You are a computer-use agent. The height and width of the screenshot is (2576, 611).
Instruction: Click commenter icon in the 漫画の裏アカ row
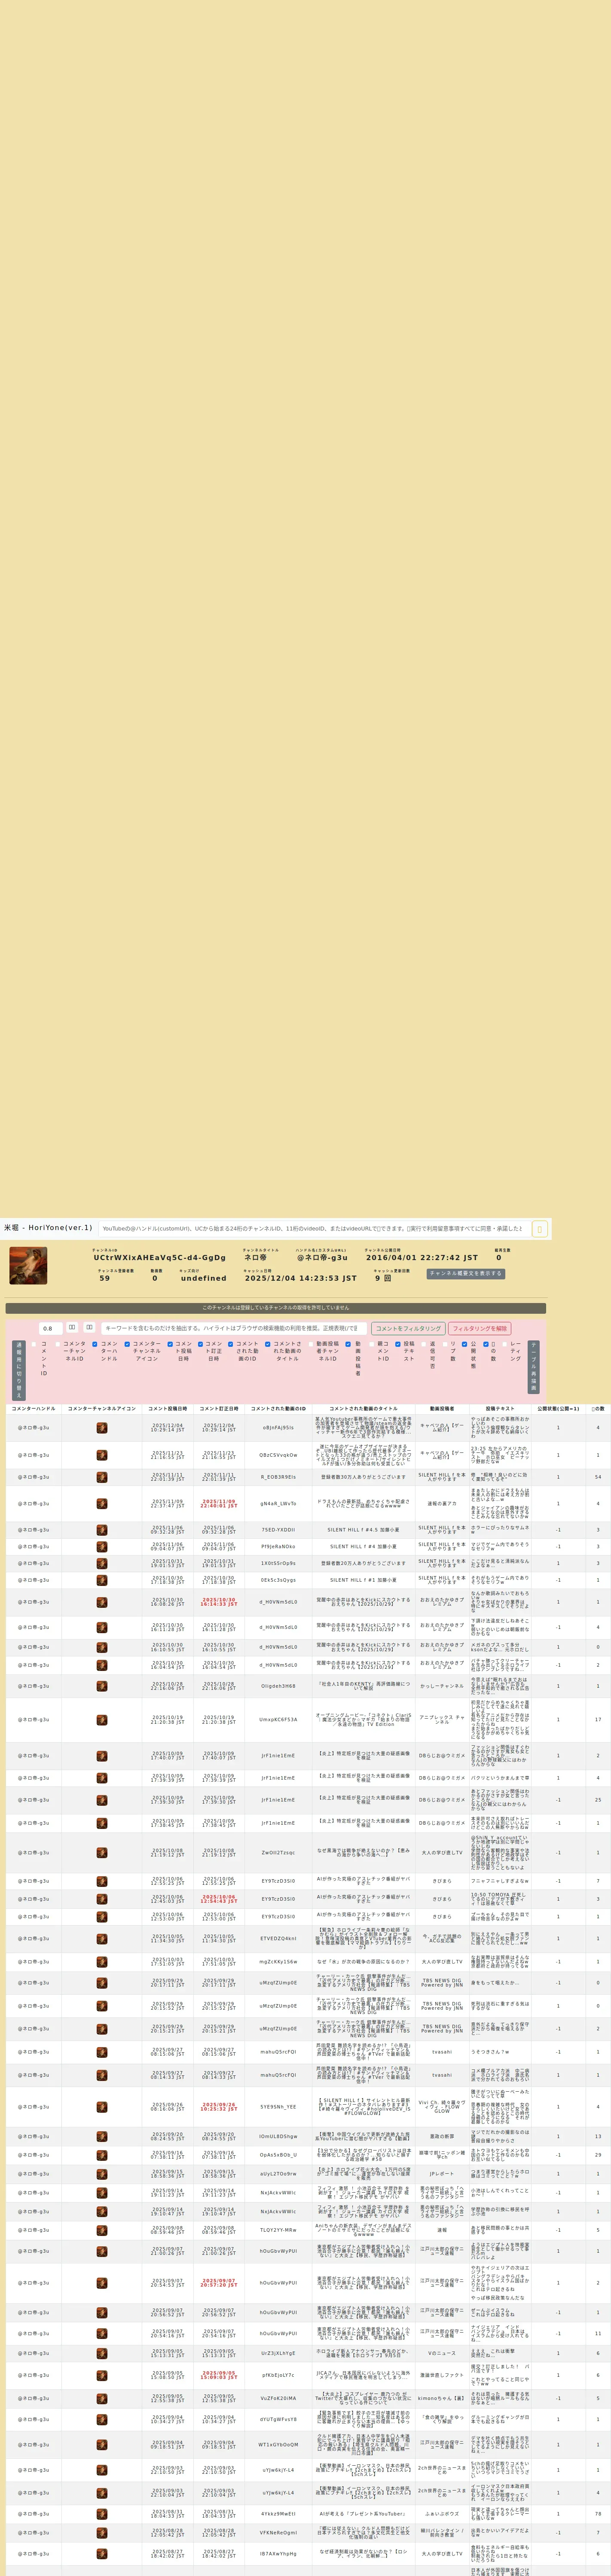[101, 1503]
